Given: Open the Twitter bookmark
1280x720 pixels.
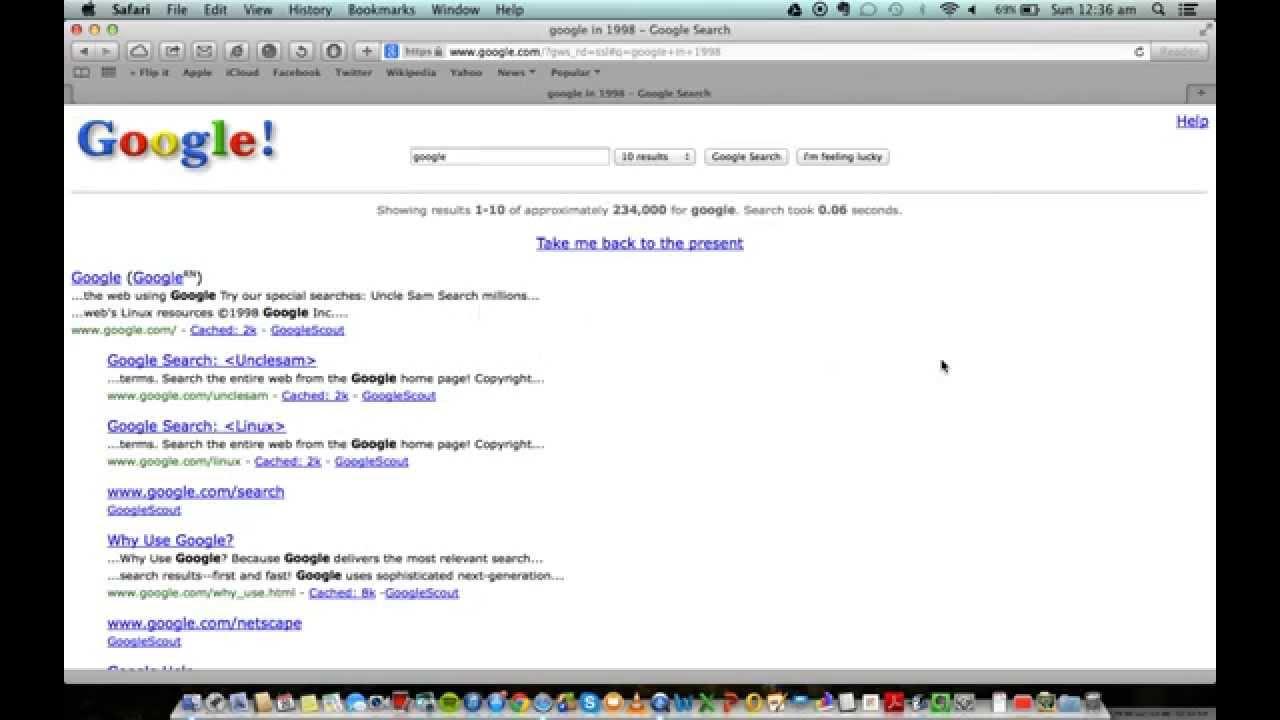Looking at the screenshot, I should click(353, 73).
